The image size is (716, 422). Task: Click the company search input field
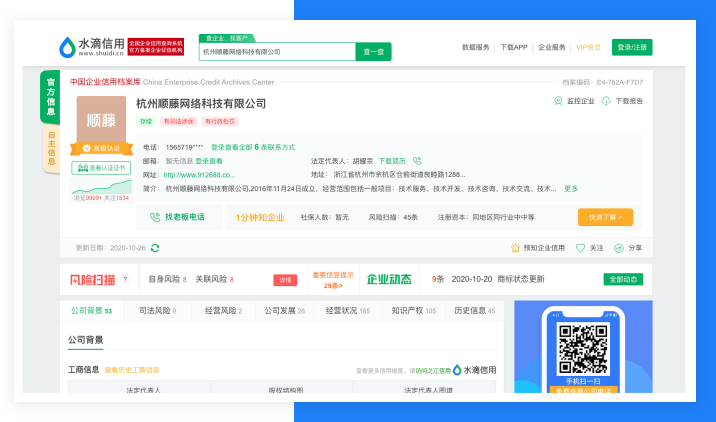pos(277,52)
